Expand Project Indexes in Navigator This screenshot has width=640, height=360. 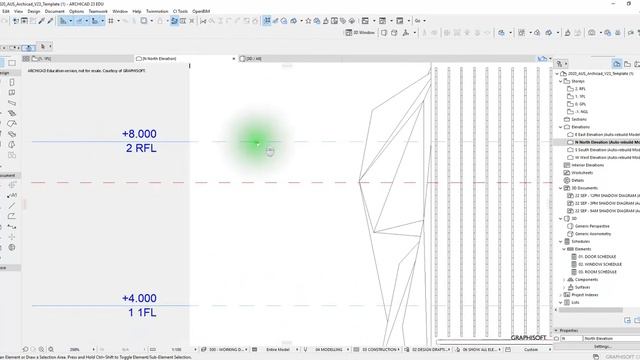pos(560,295)
